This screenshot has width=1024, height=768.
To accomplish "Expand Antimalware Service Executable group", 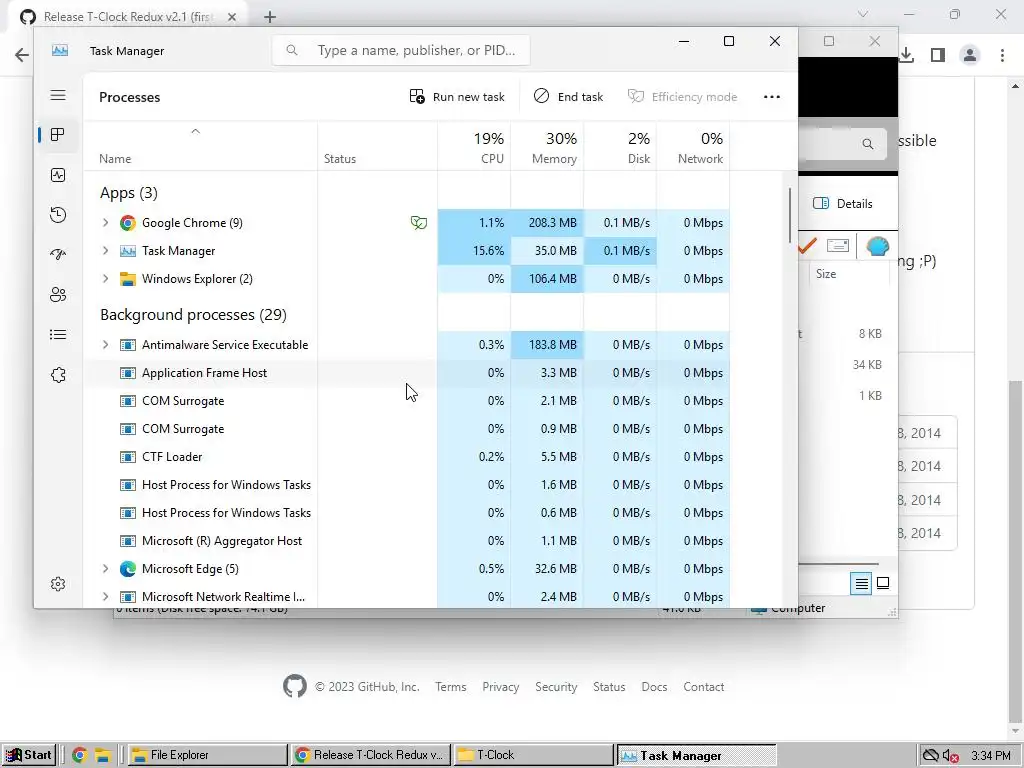I will (x=105, y=345).
